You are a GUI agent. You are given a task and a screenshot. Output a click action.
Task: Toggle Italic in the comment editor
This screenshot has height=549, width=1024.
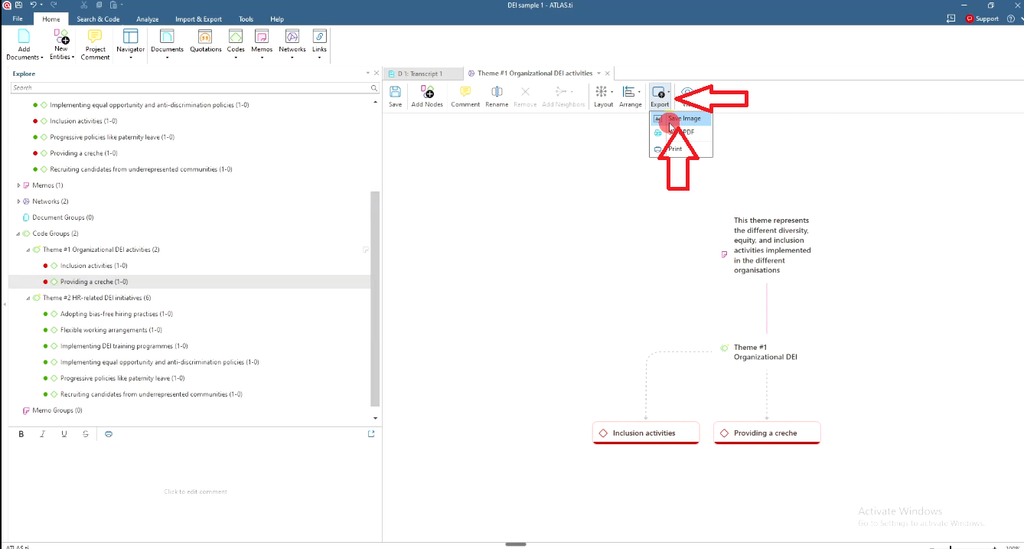pos(42,434)
